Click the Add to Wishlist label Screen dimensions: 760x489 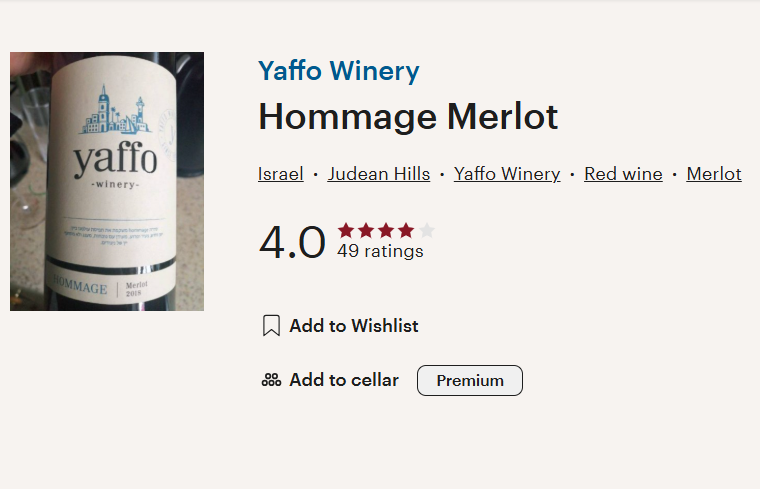tap(354, 326)
